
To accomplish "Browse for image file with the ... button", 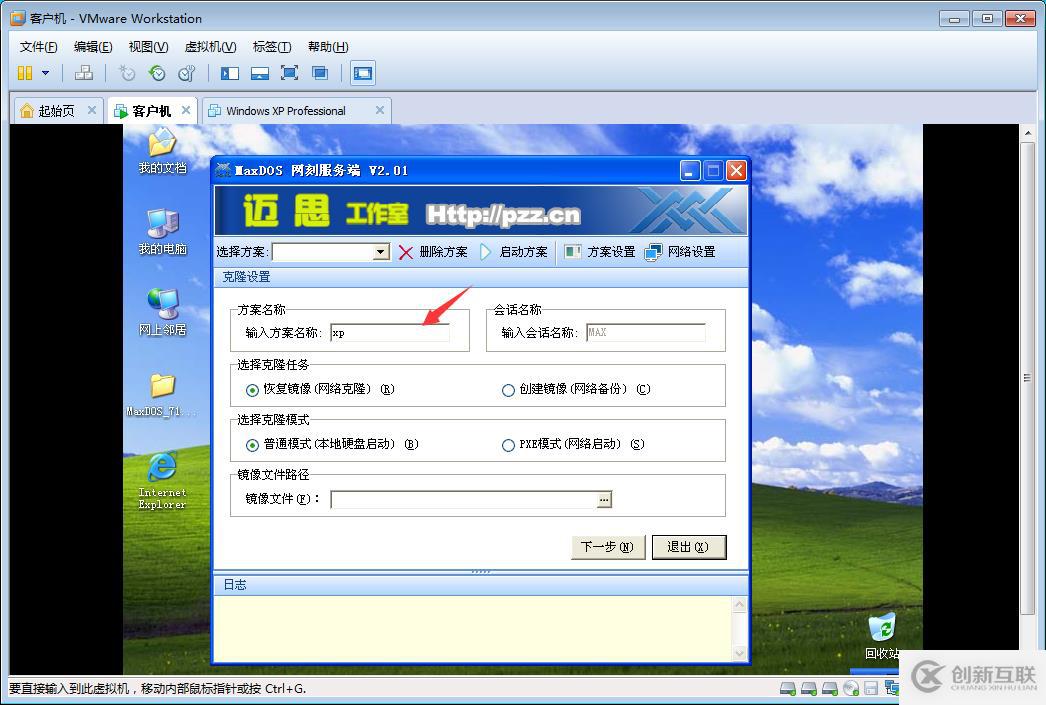I will pos(604,499).
